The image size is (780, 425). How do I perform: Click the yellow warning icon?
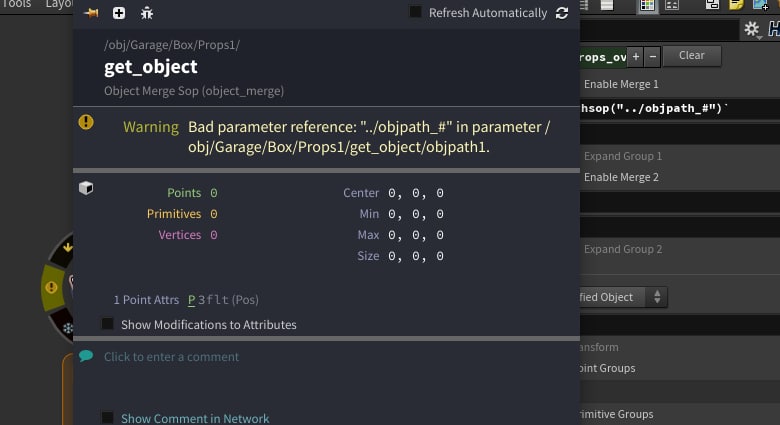pyautogui.click(x=86, y=122)
